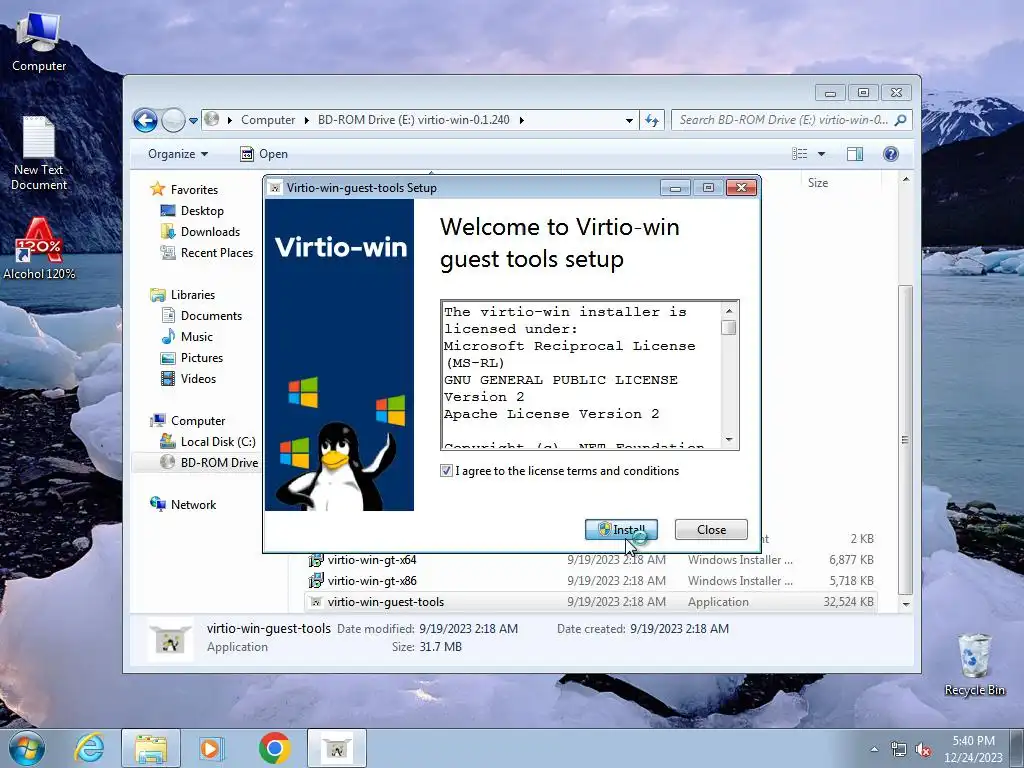Select Network in navigation pane
The height and width of the screenshot is (768, 1024).
tap(193, 505)
